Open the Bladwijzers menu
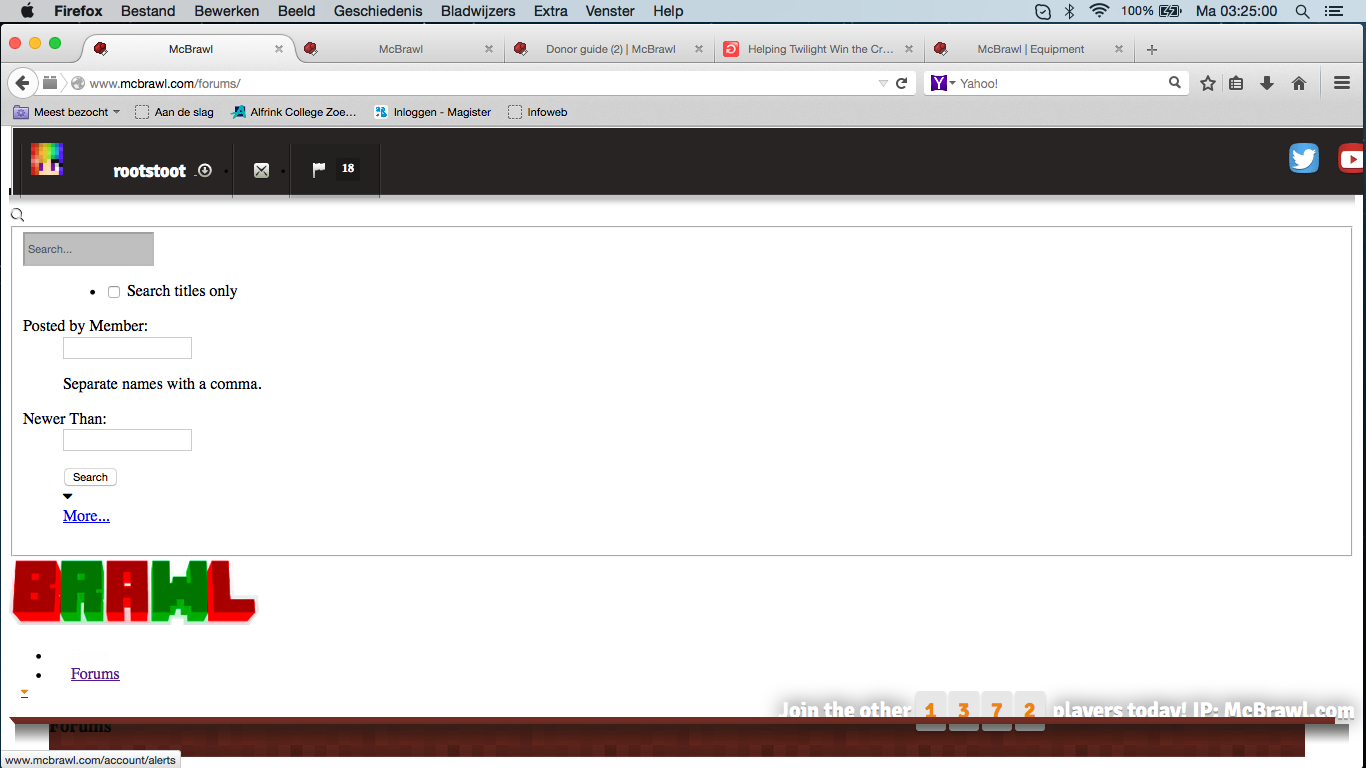1366x768 pixels. (478, 11)
